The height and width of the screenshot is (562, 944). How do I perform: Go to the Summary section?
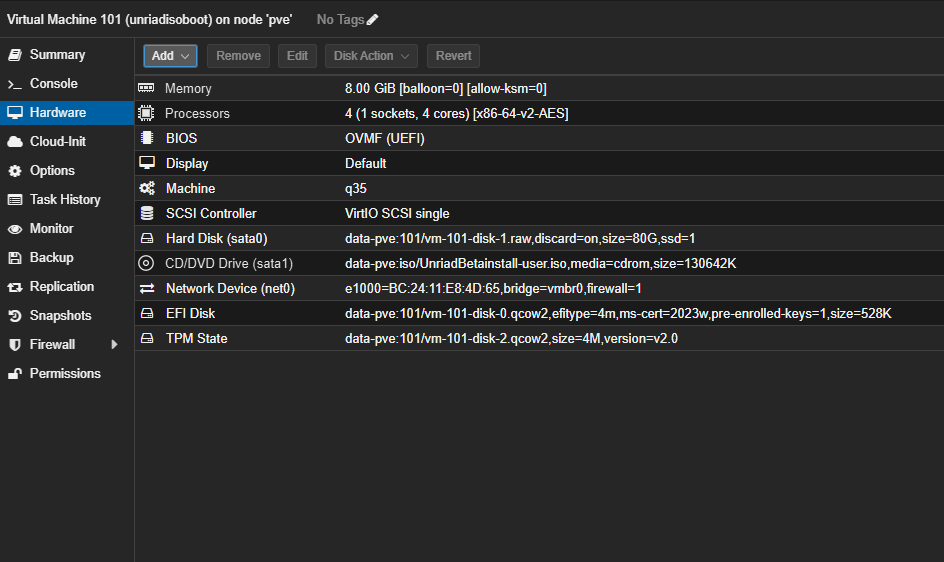57,55
